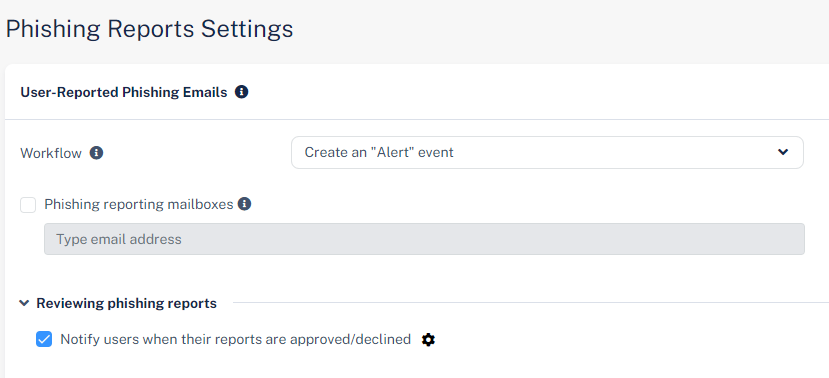Open the Workflow dropdown menu
This screenshot has height=378, width=829.
pos(547,152)
